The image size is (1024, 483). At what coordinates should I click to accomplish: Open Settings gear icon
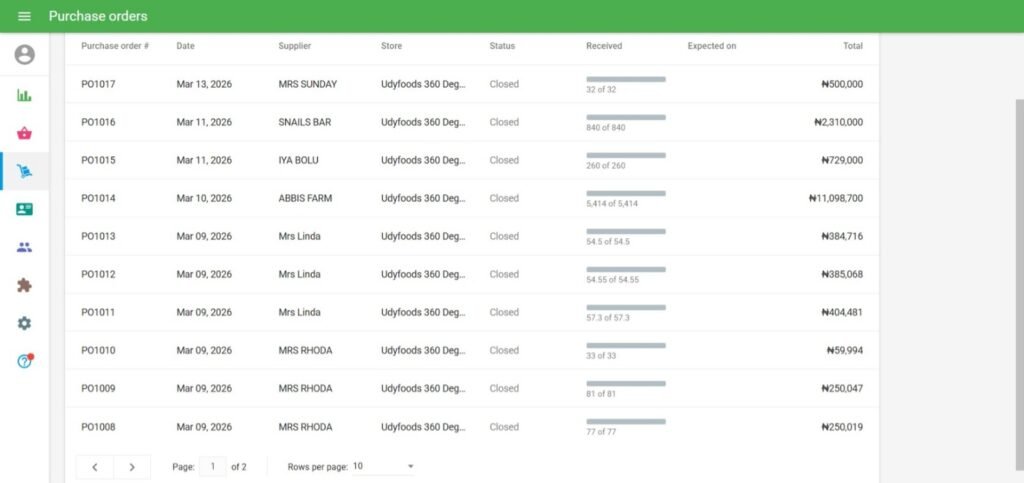click(x=24, y=323)
